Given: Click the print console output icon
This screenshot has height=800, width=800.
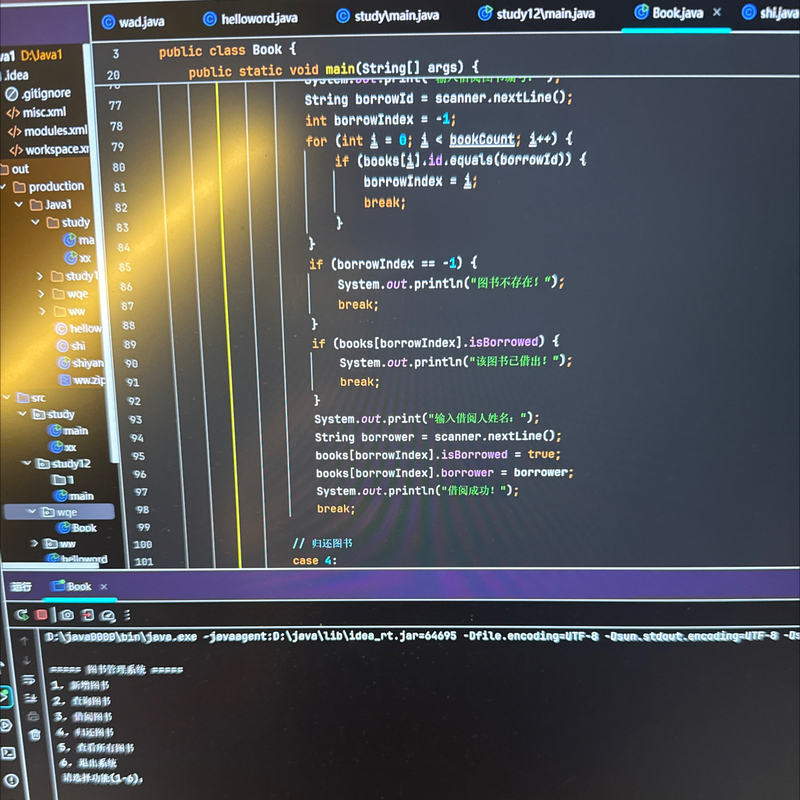Looking at the screenshot, I should (33, 716).
